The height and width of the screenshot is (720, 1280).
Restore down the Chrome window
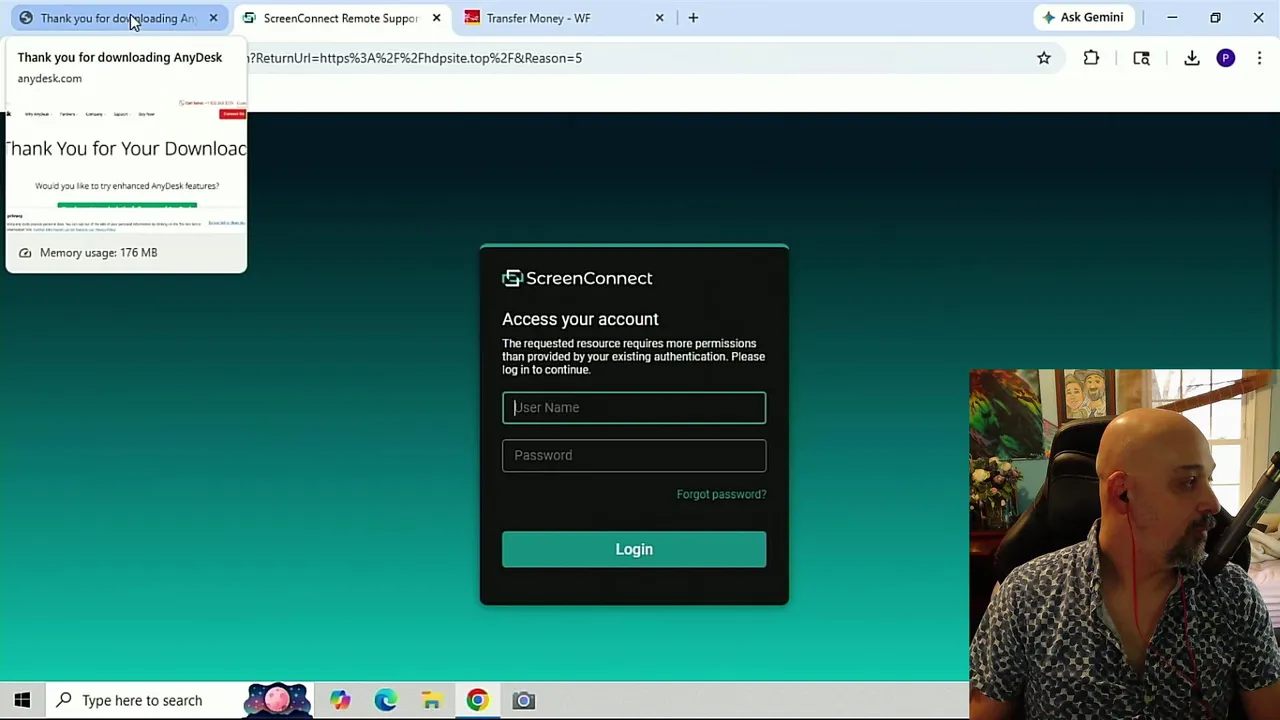(1215, 17)
